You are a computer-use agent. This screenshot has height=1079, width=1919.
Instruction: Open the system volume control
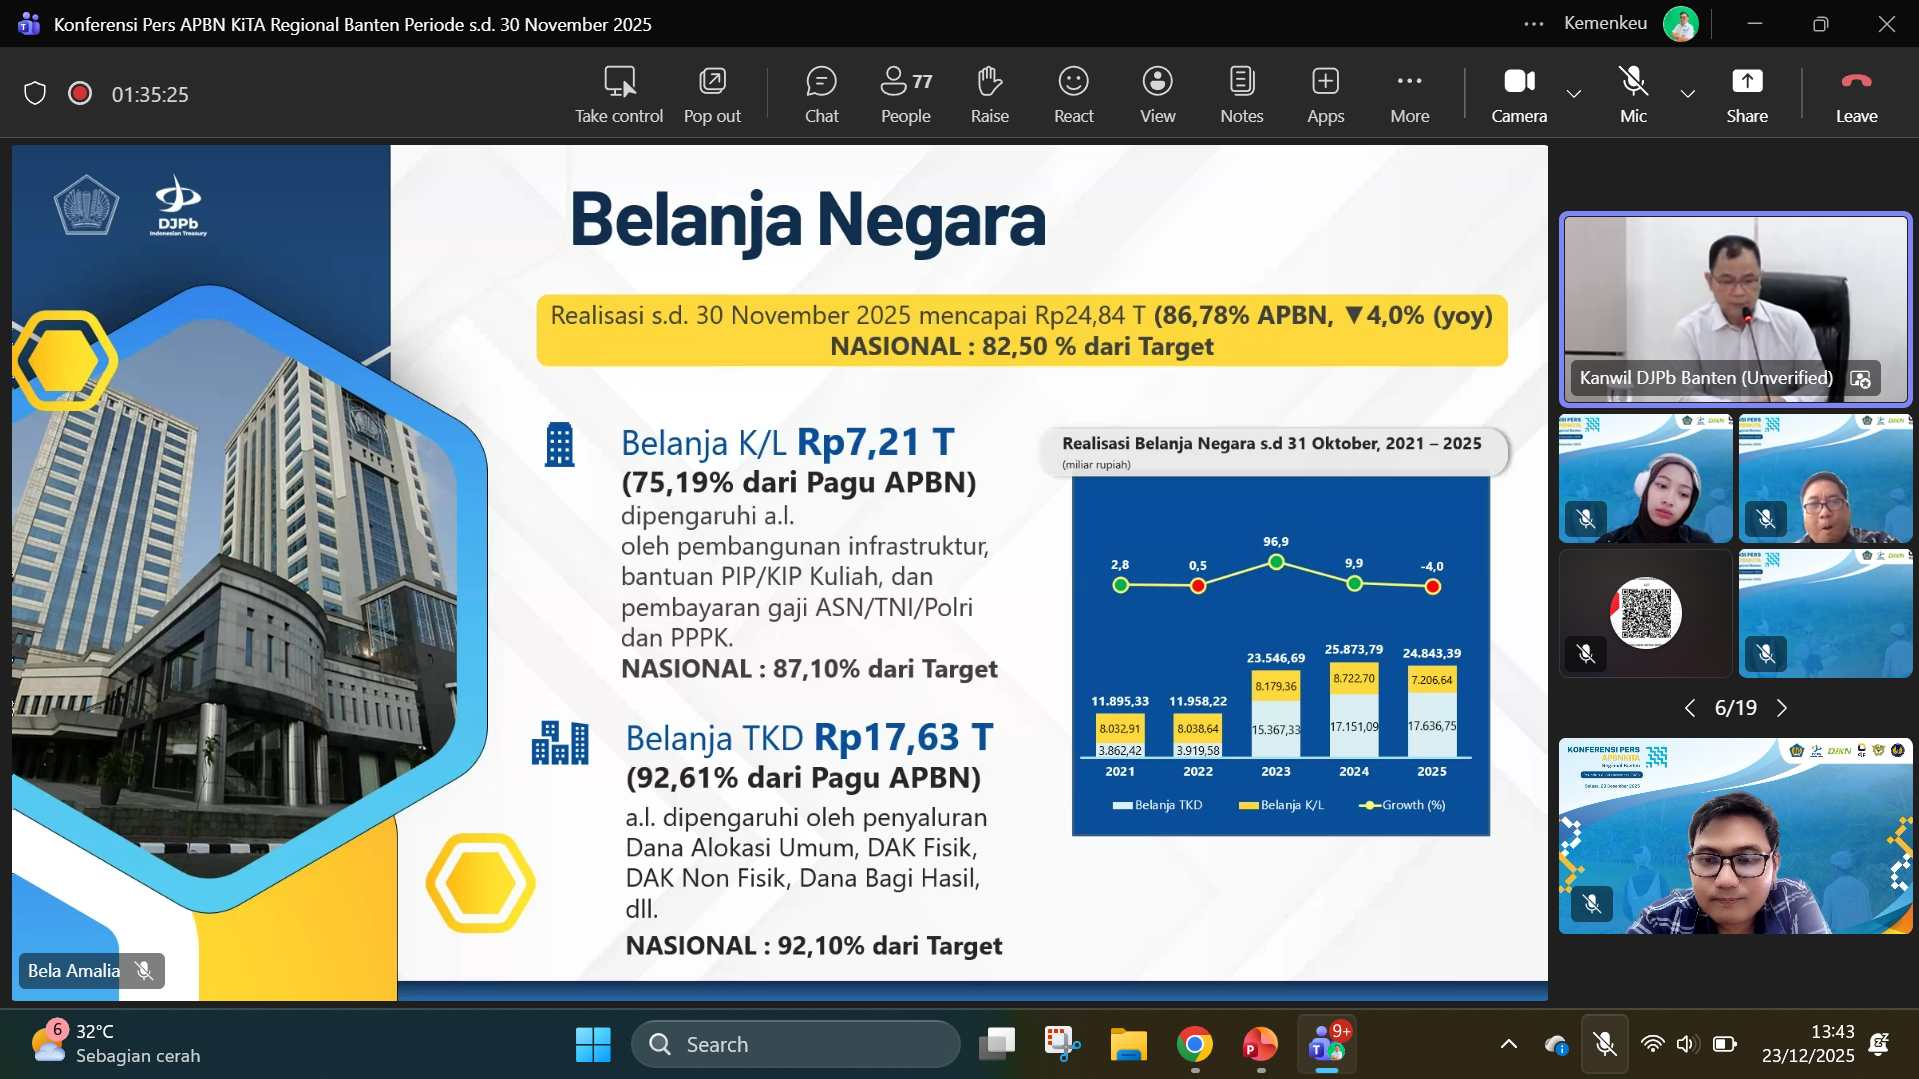point(1686,1044)
